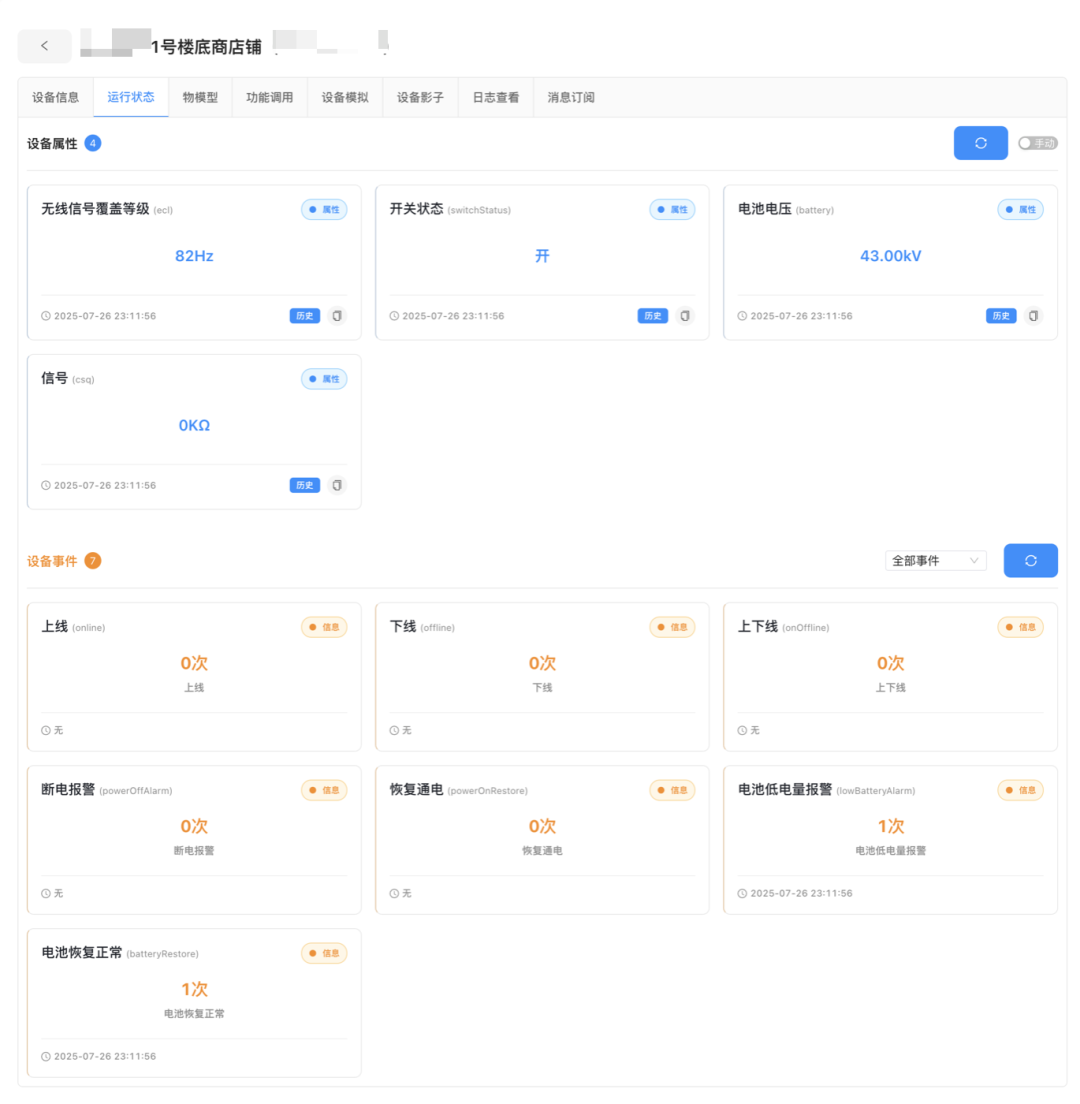Image resolution: width=1080 pixels, height=1104 pixels.
Task: Open the 电池低电量报警 event card
Action: 890,840
